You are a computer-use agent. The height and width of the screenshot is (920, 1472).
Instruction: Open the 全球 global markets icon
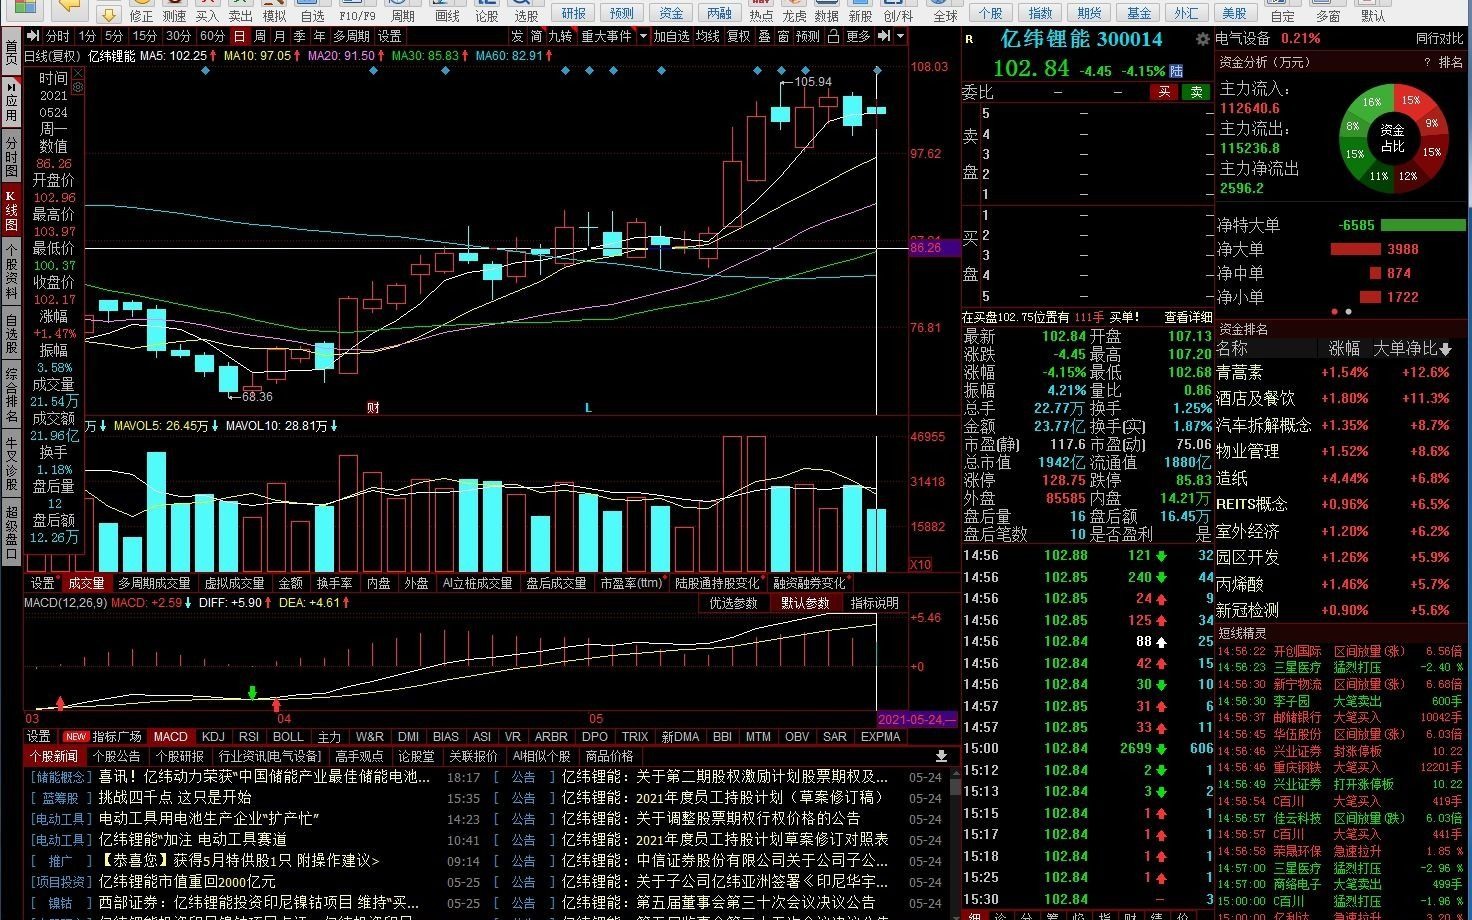pos(945,12)
